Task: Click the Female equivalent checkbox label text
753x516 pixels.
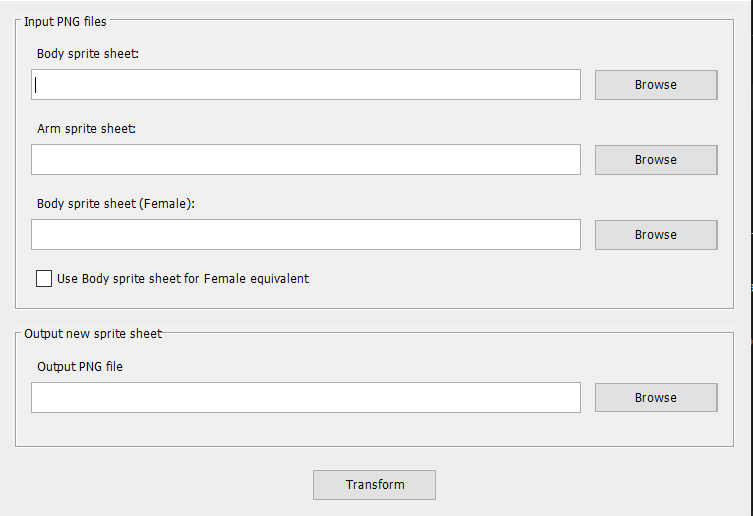Action: coord(183,279)
